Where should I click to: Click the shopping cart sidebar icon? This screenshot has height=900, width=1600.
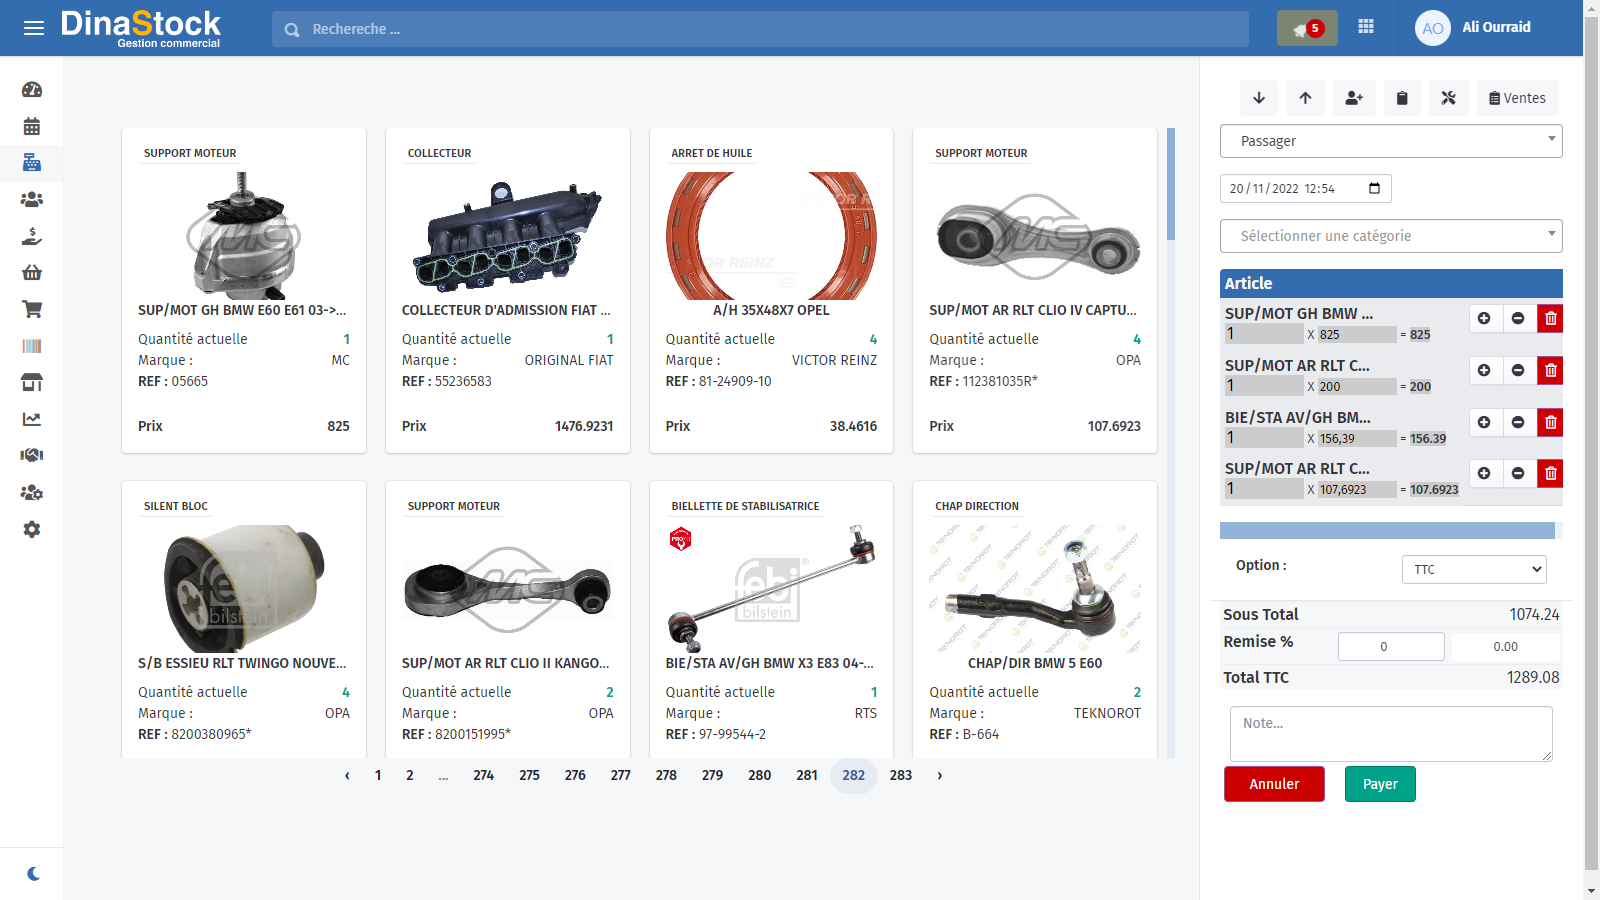[32, 309]
